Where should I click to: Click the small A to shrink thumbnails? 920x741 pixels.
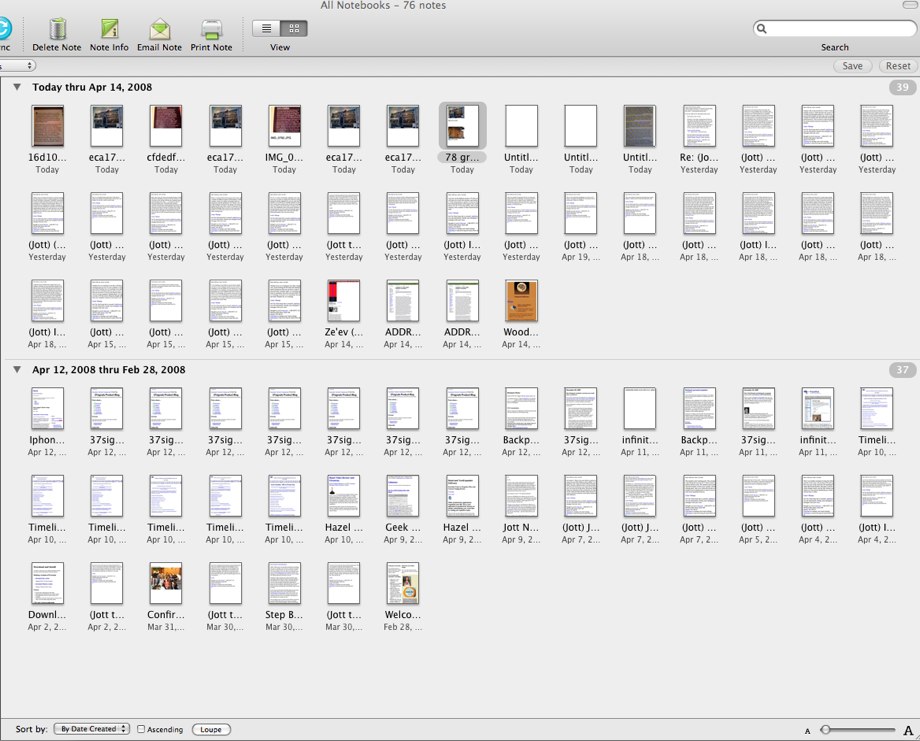coord(808,731)
